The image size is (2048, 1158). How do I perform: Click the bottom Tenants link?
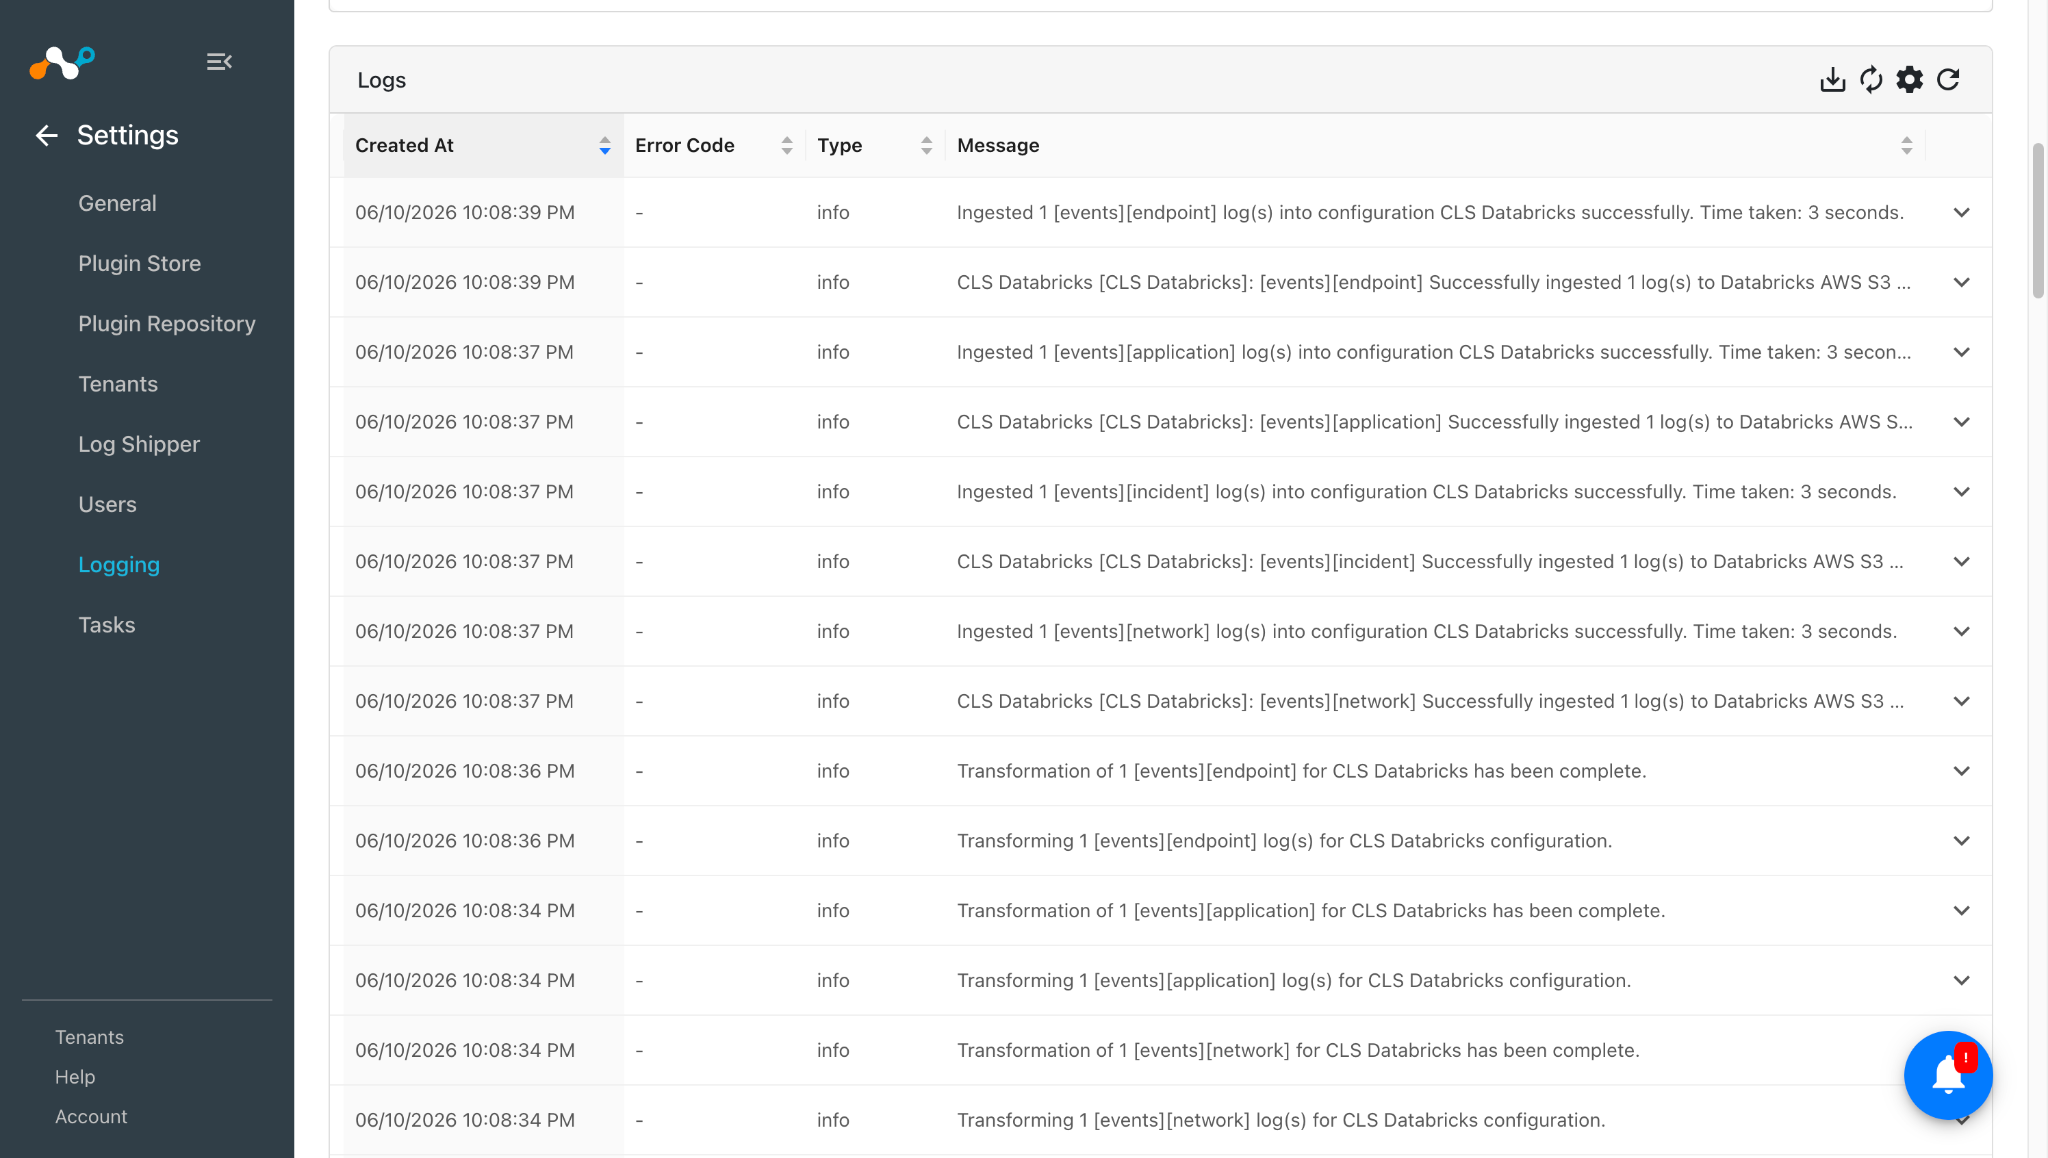click(x=89, y=1037)
